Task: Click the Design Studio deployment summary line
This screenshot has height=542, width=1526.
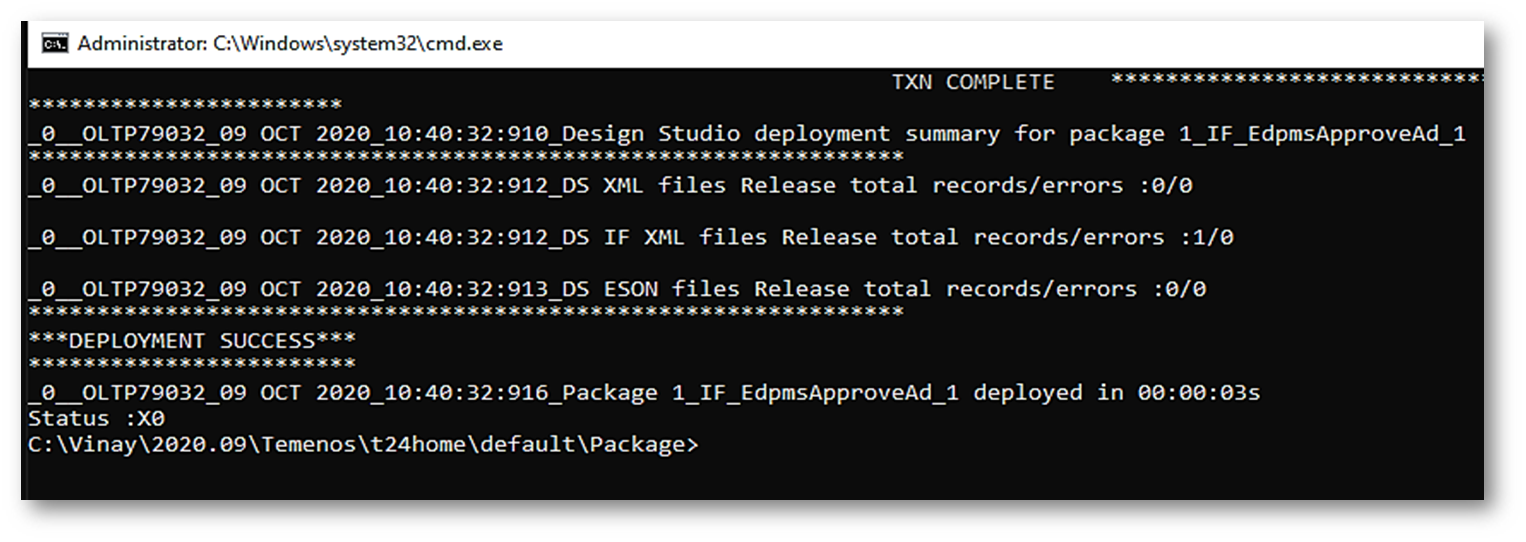Action: point(746,134)
